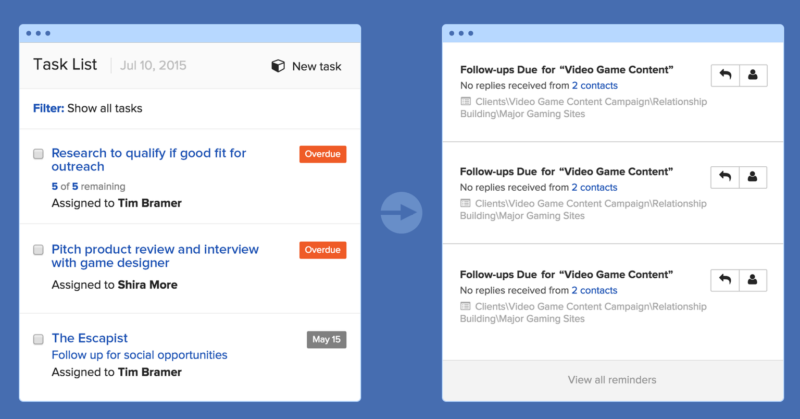Mark The Escapist task checkbox

coord(38,339)
